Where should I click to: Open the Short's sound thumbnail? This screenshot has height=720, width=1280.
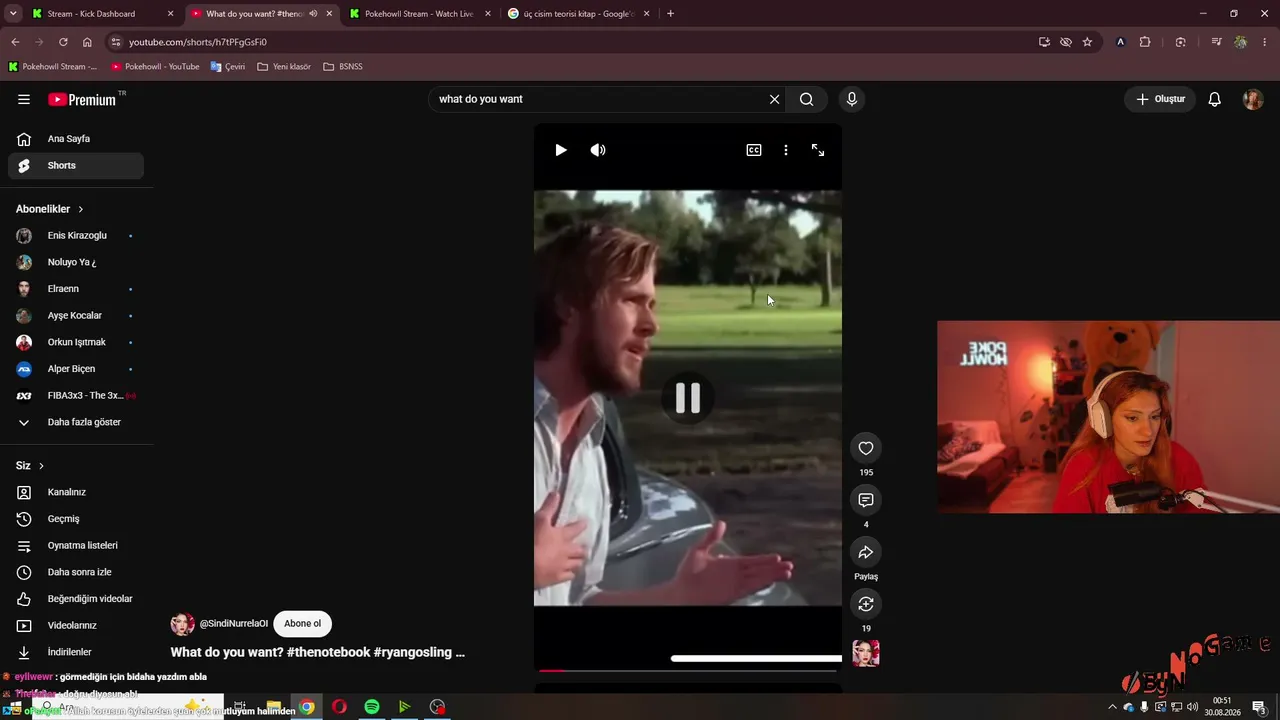[x=866, y=653]
